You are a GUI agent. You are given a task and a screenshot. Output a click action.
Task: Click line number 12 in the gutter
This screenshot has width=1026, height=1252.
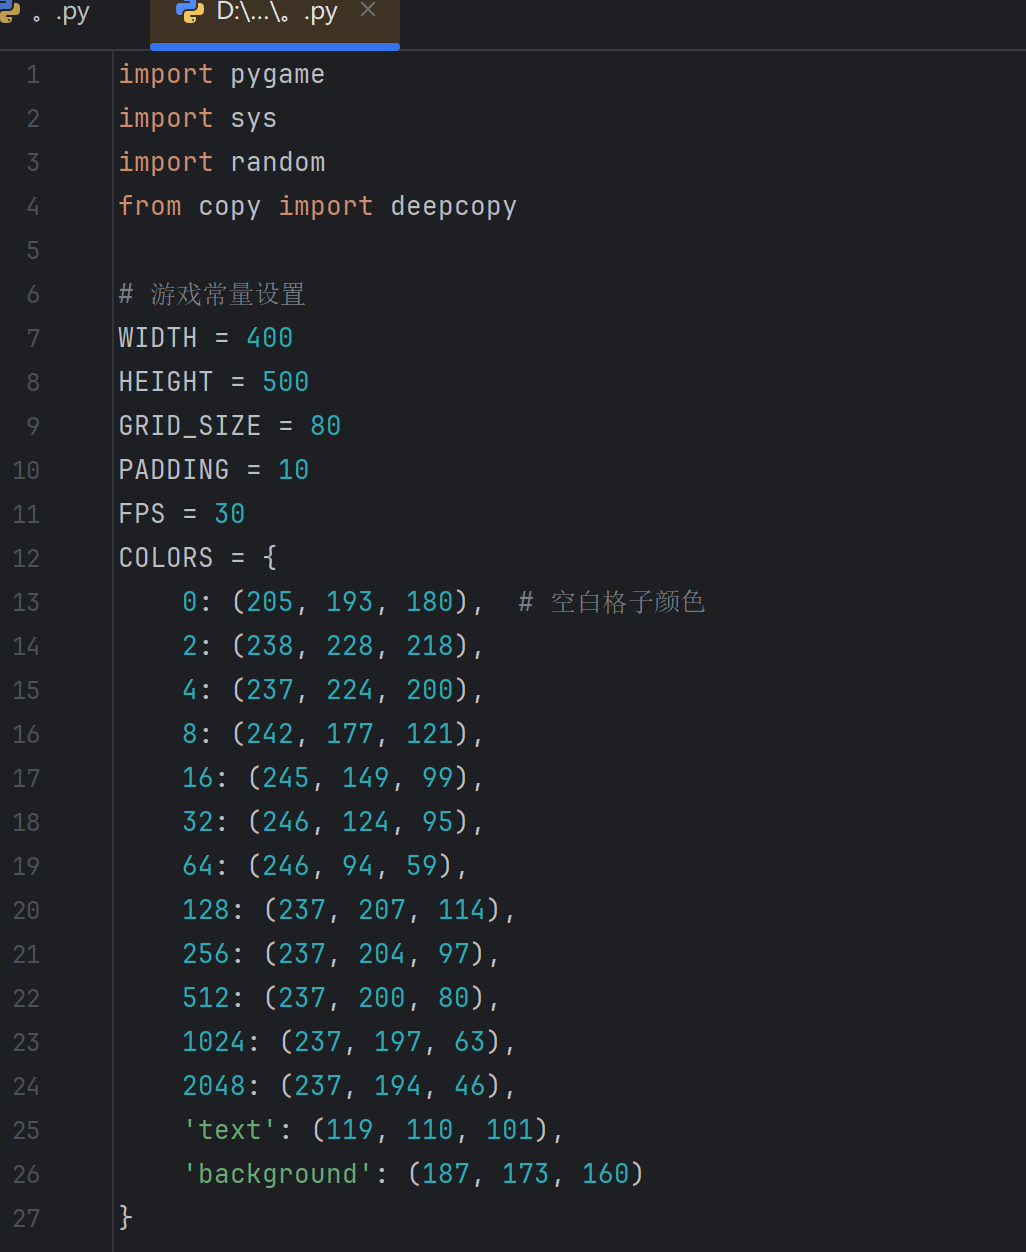[x=26, y=559]
